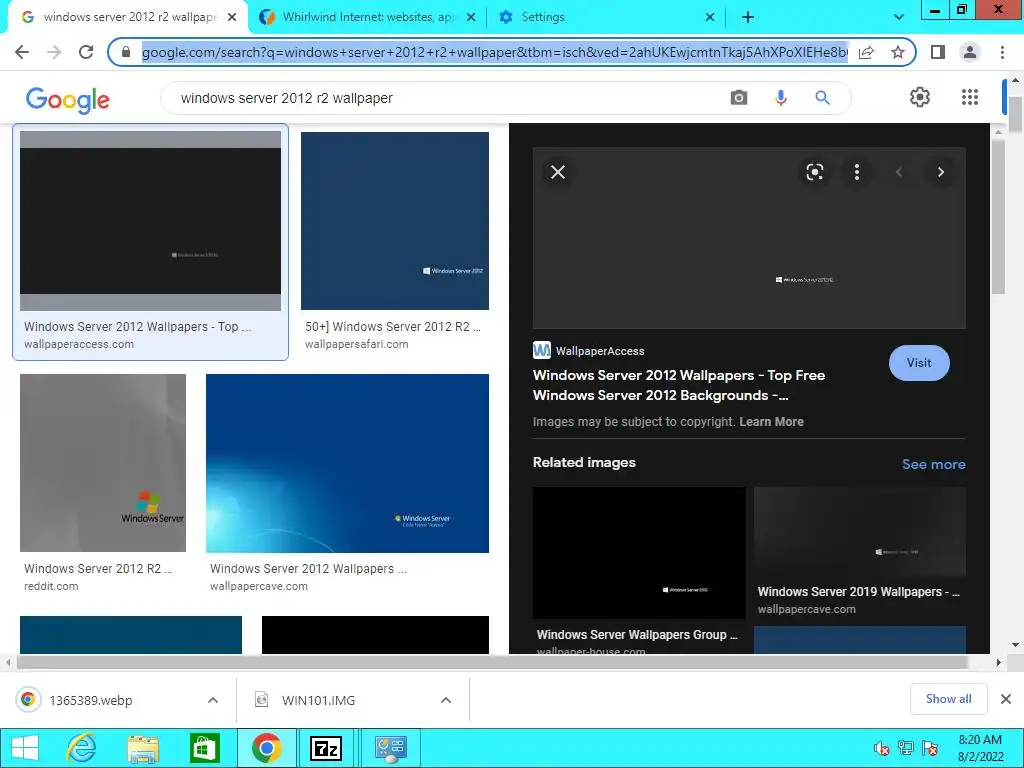Viewport: 1024px width, 768px height.
Task: Submit search with magnifier icon
Action: (822, 98)
